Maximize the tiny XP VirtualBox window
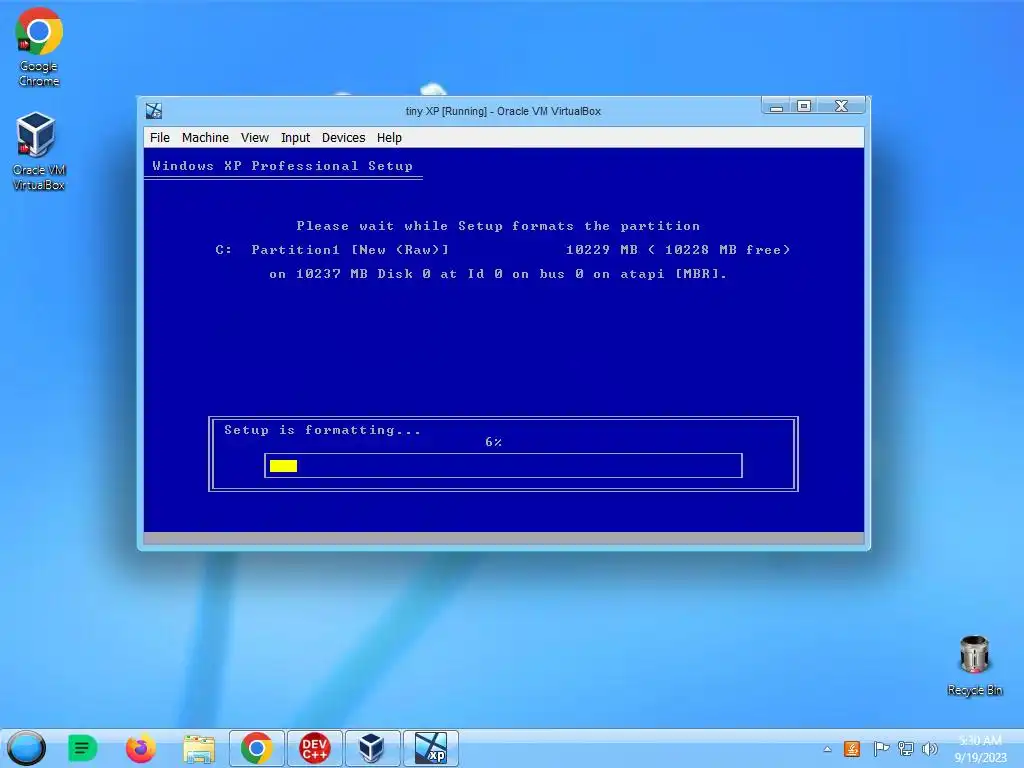 pyautogui.click(x=804, y=106)
